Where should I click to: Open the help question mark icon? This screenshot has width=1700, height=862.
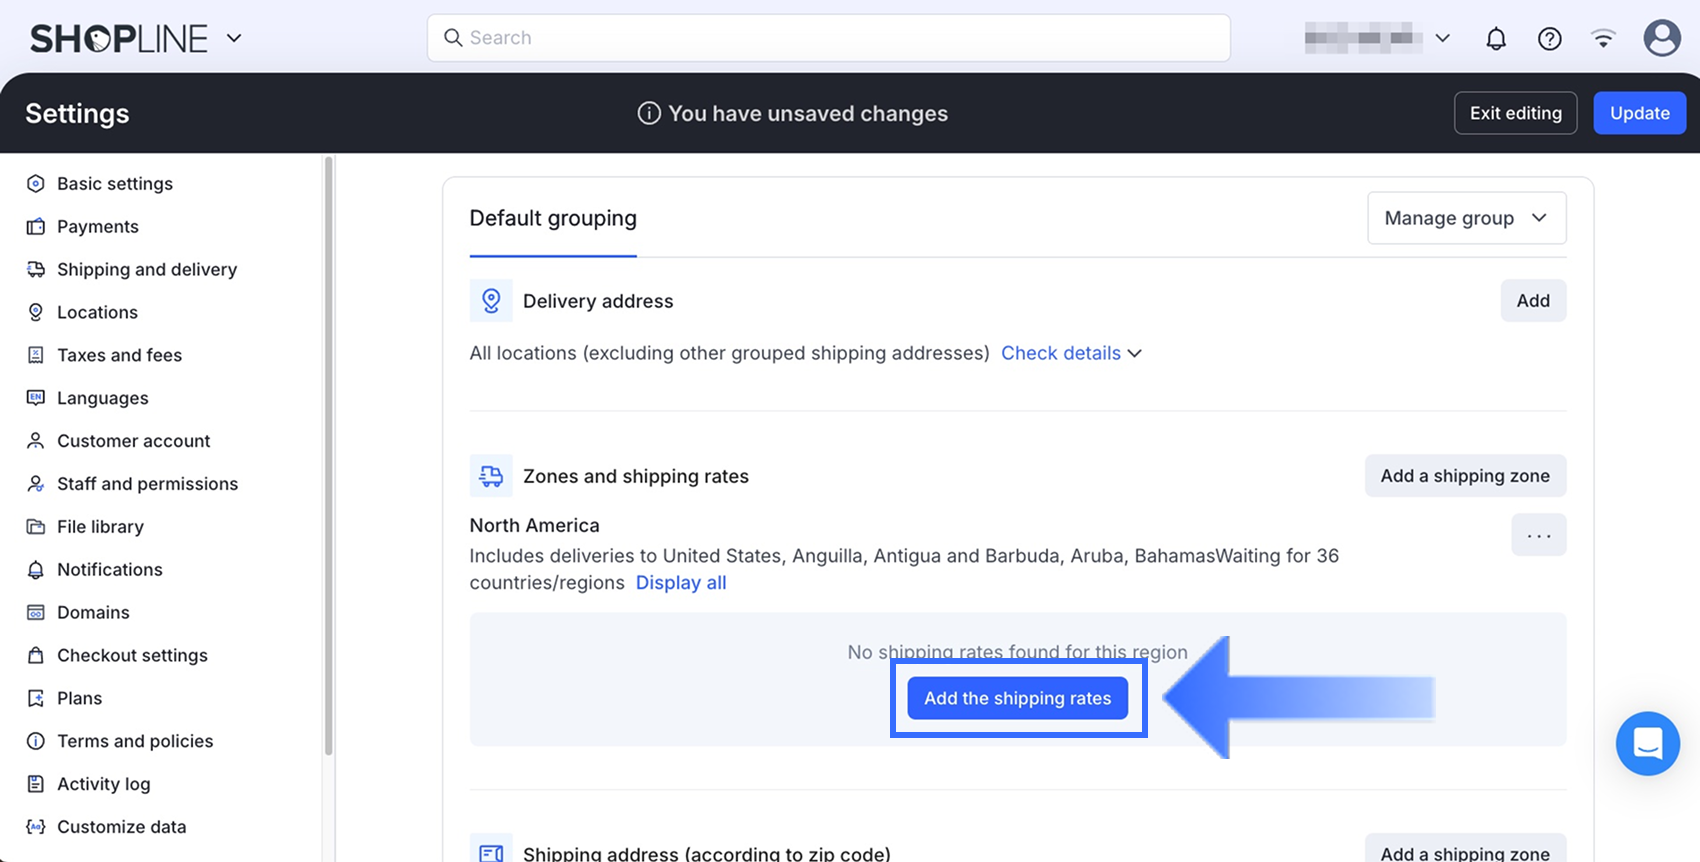1549,39
